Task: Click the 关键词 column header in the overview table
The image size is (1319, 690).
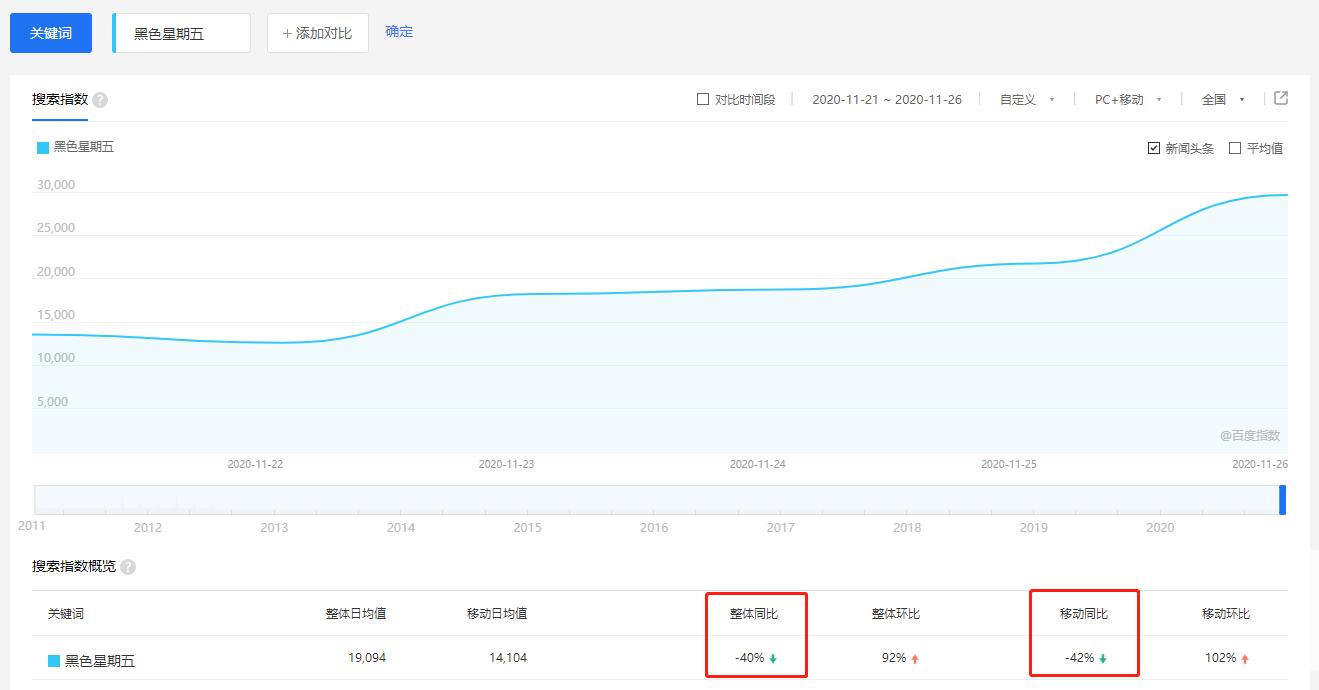Action: [66, 613]
